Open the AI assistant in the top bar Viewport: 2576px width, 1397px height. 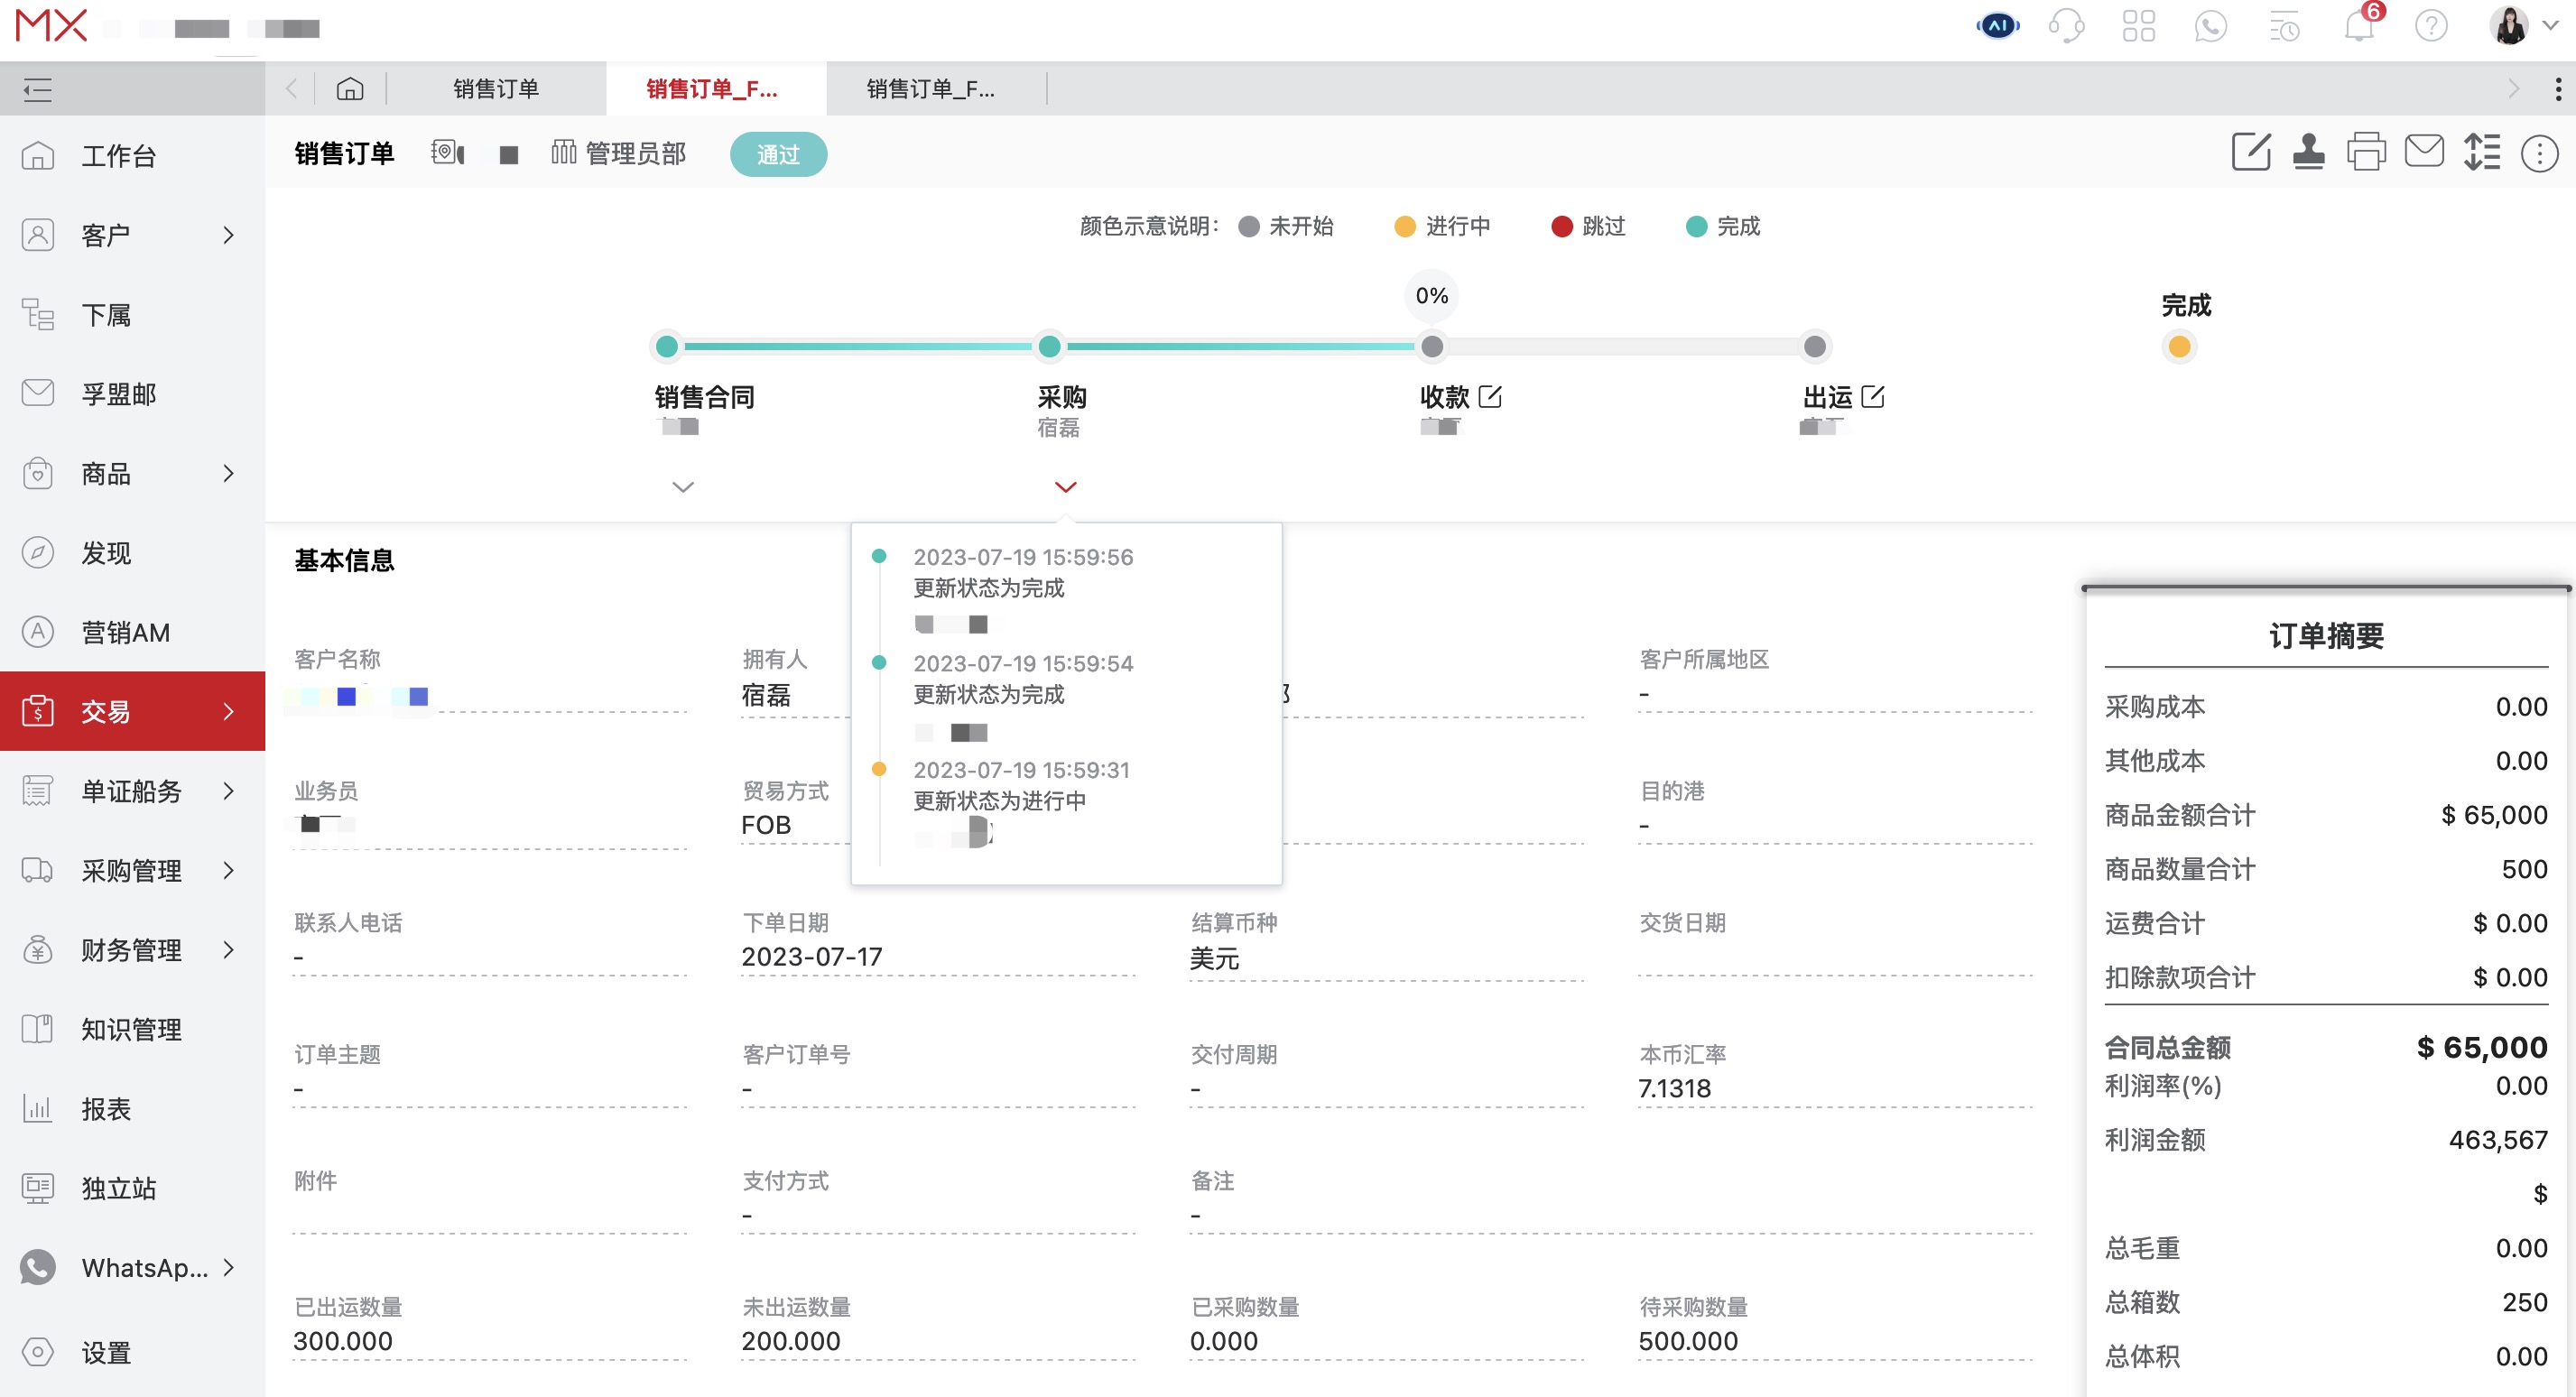coord(1997,26)
